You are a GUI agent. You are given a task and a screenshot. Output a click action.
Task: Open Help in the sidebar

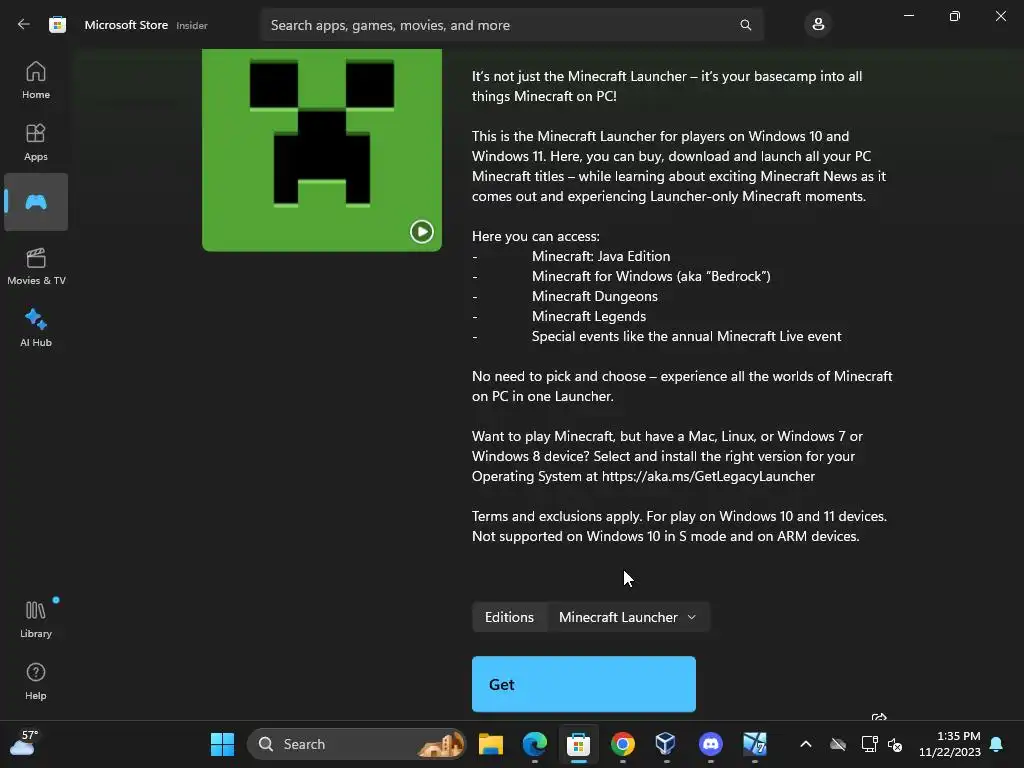pyautogui.click(x=36, y=681)
